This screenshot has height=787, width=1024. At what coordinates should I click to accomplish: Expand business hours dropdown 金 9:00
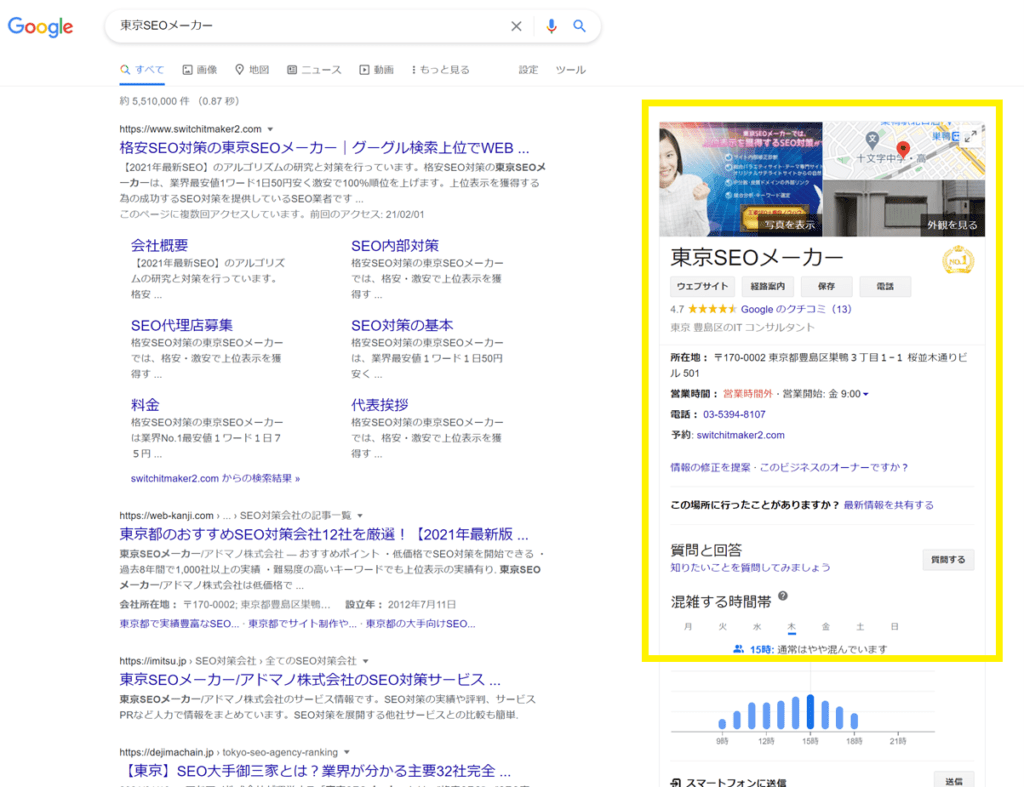(865, 394)
